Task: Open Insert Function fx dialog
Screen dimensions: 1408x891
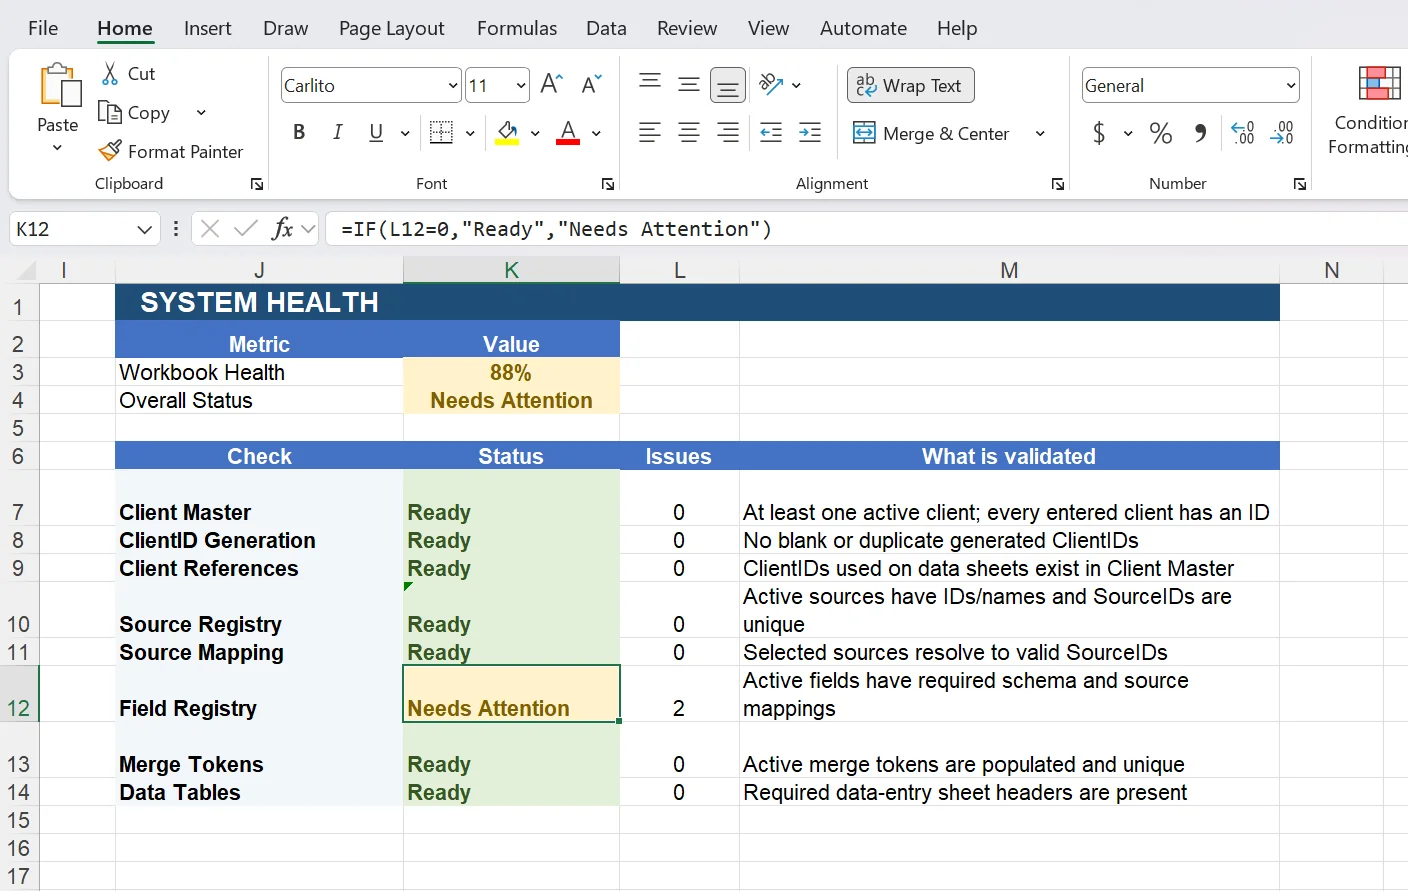Action: click(283, 229)
